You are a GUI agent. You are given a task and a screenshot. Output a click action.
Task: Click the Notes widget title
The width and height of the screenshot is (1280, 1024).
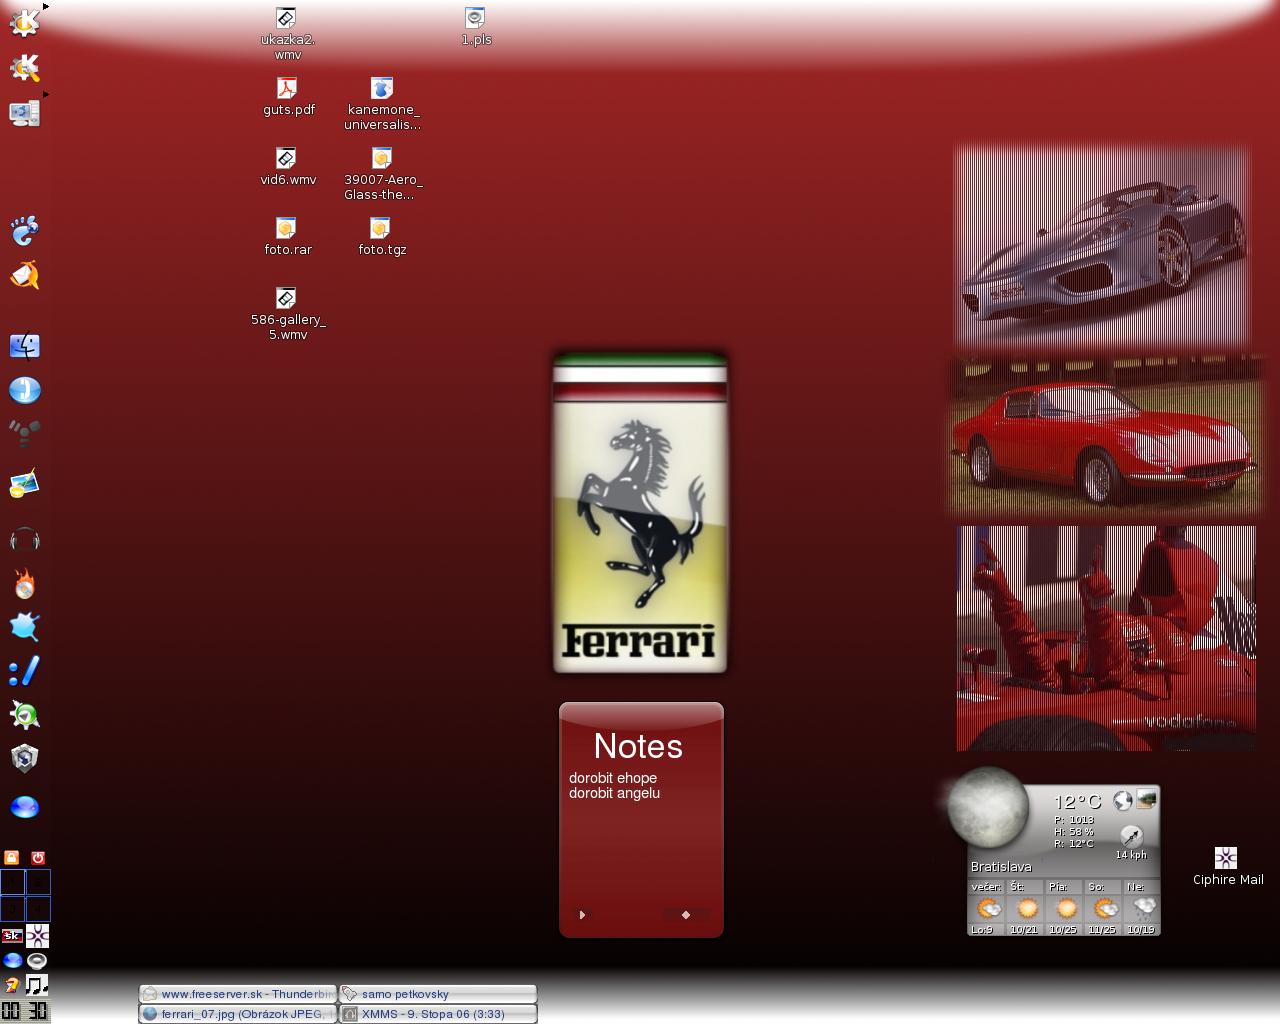coord(638,746)
